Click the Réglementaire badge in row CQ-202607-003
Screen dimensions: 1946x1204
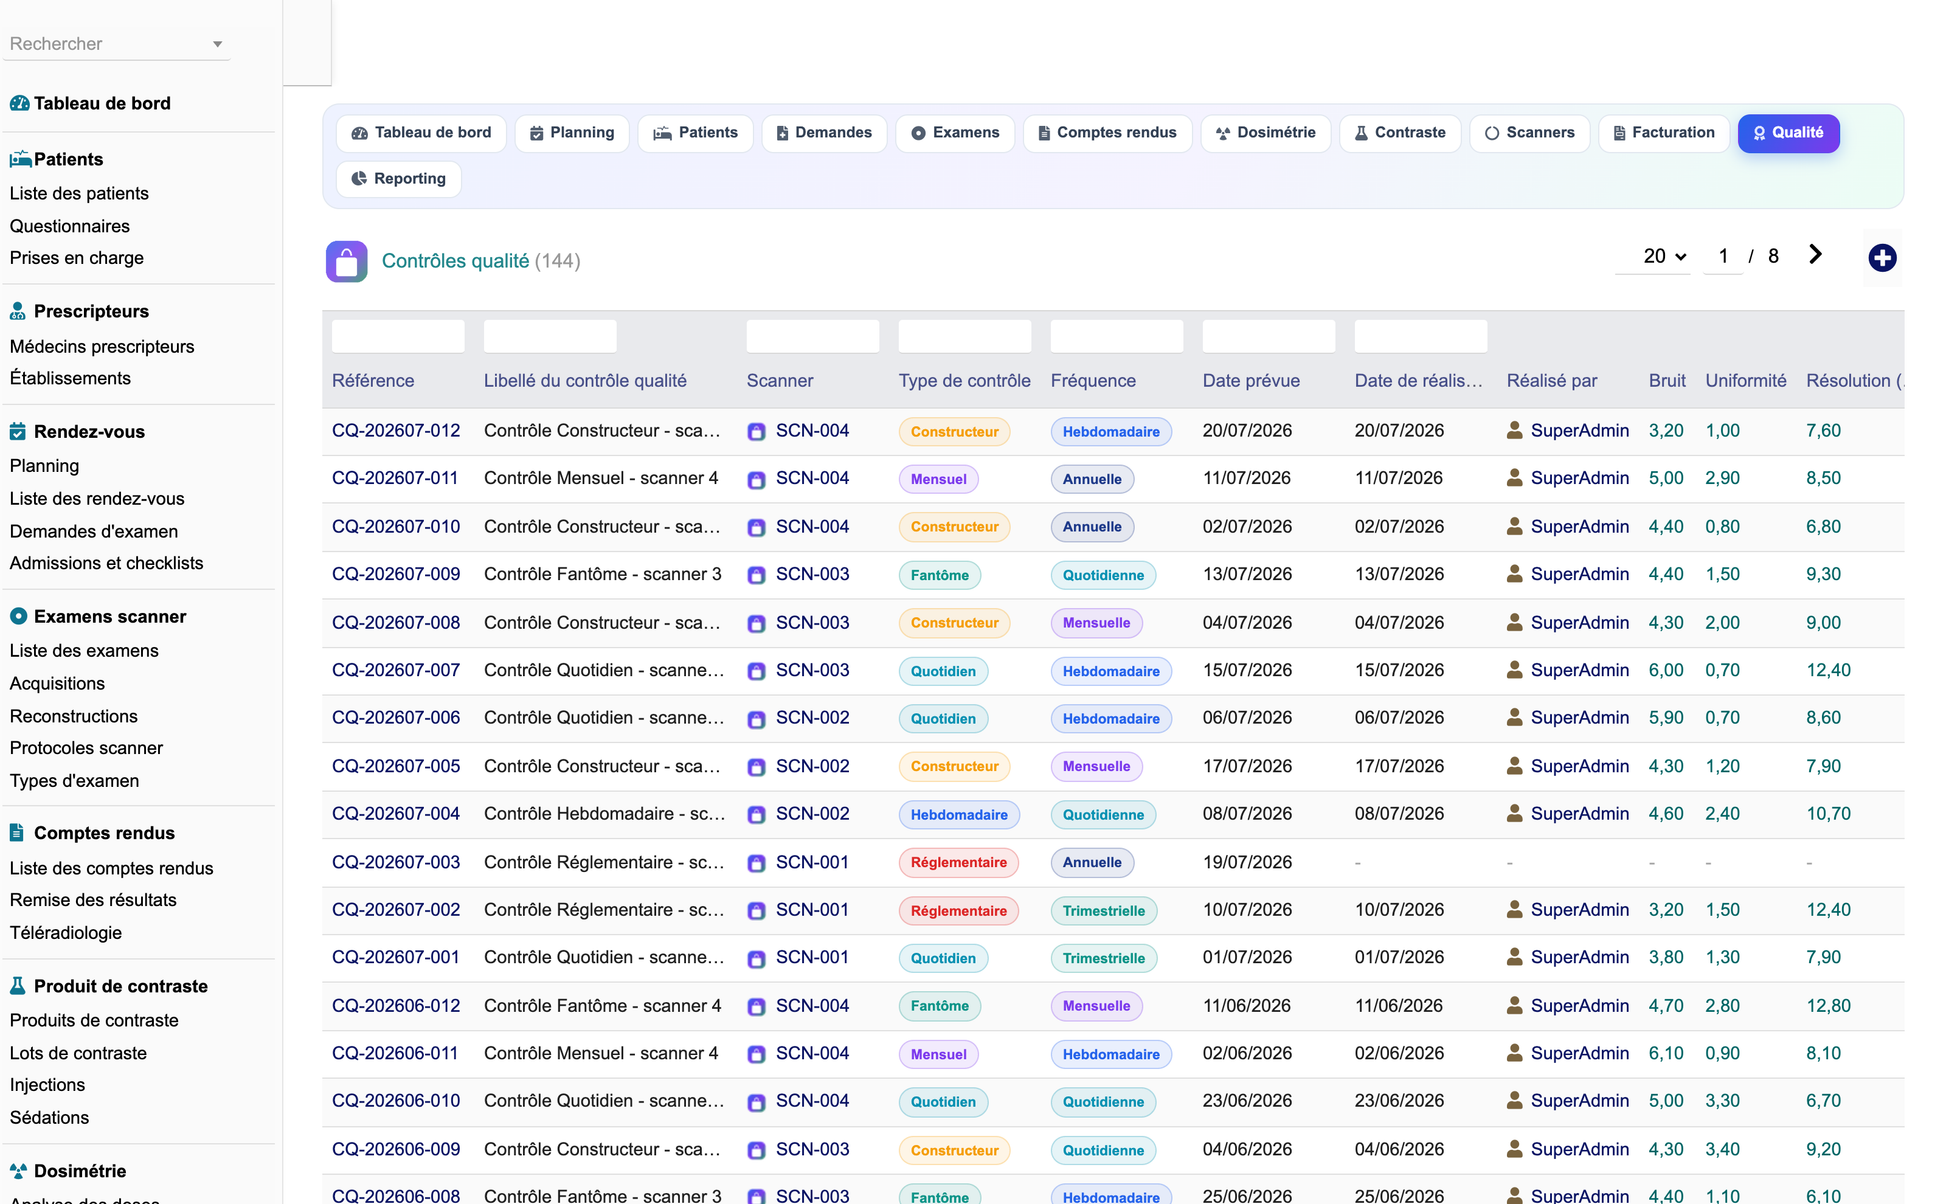pos(958,863)
